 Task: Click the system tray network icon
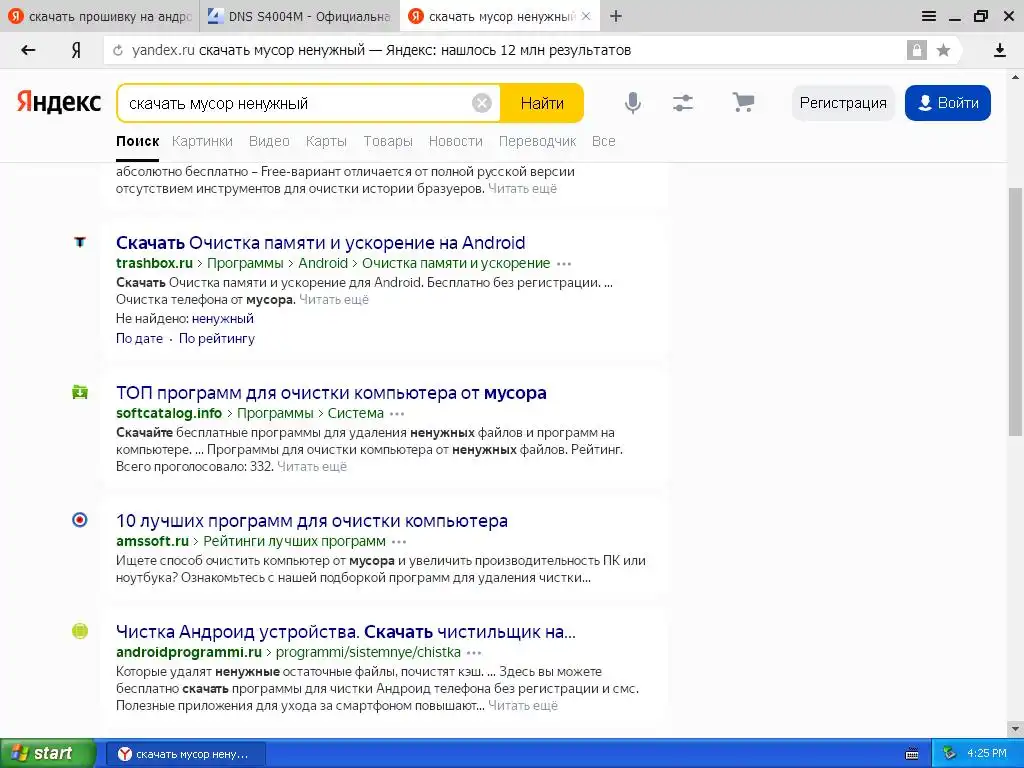point(949,754)
